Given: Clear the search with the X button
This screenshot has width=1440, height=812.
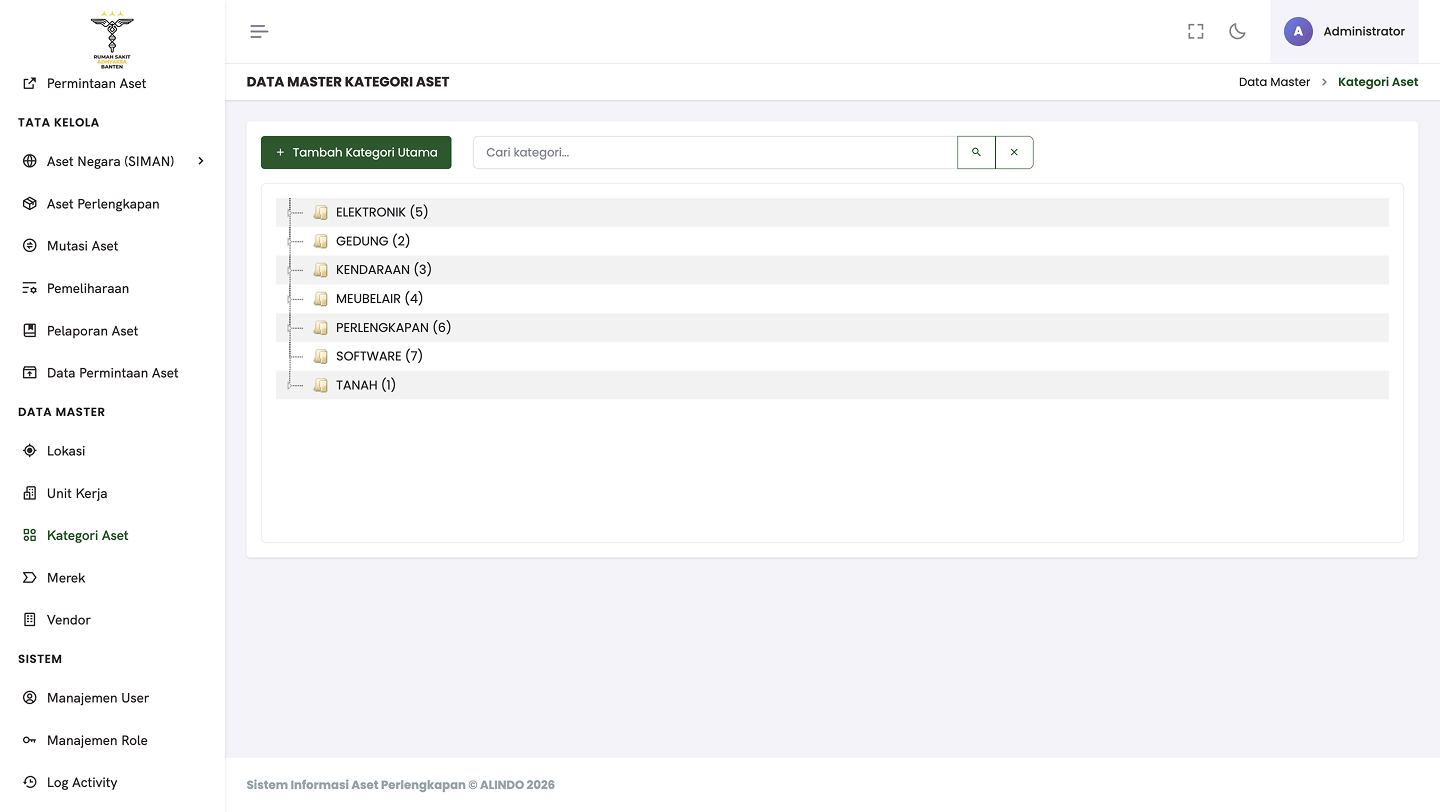Looking at the screenshot, I should click(1014, 152).
